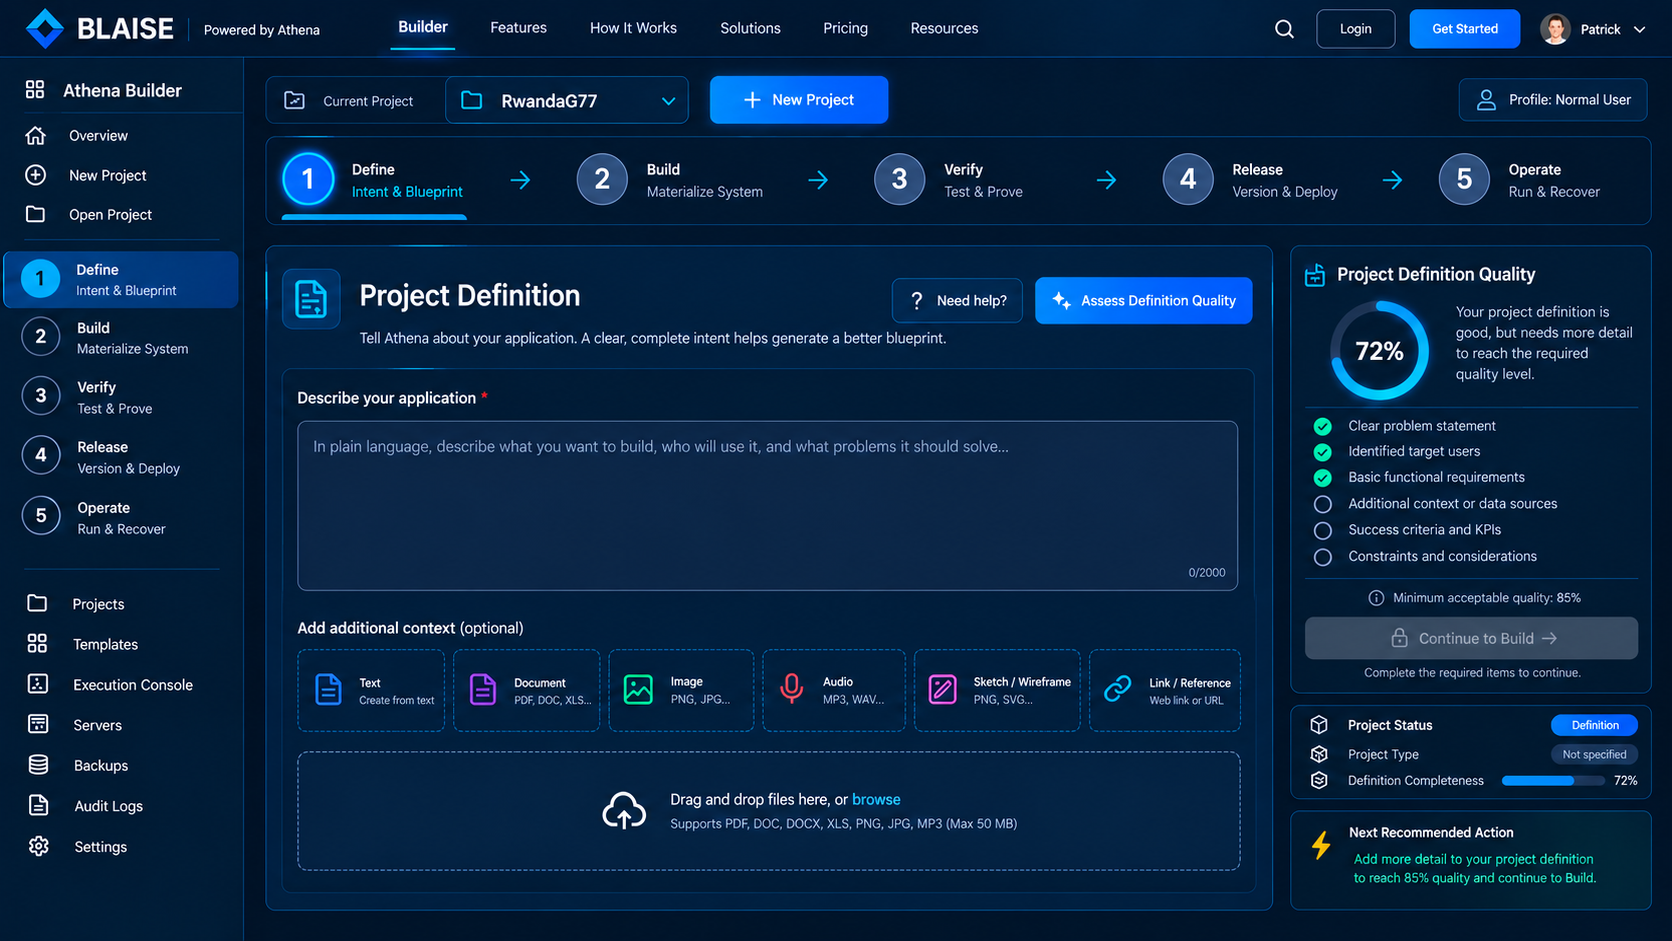The width and height of the screenshot is (1672, 941).
Task: Click the 72% quality ring gauge
Action: coord(1379,351)
